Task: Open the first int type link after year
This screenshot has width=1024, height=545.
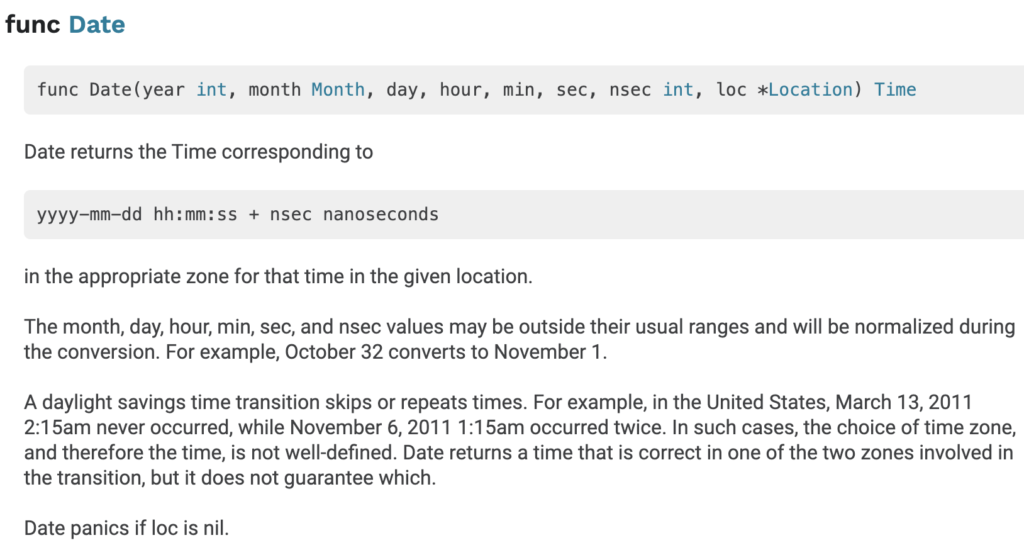Action: (211, 90)
